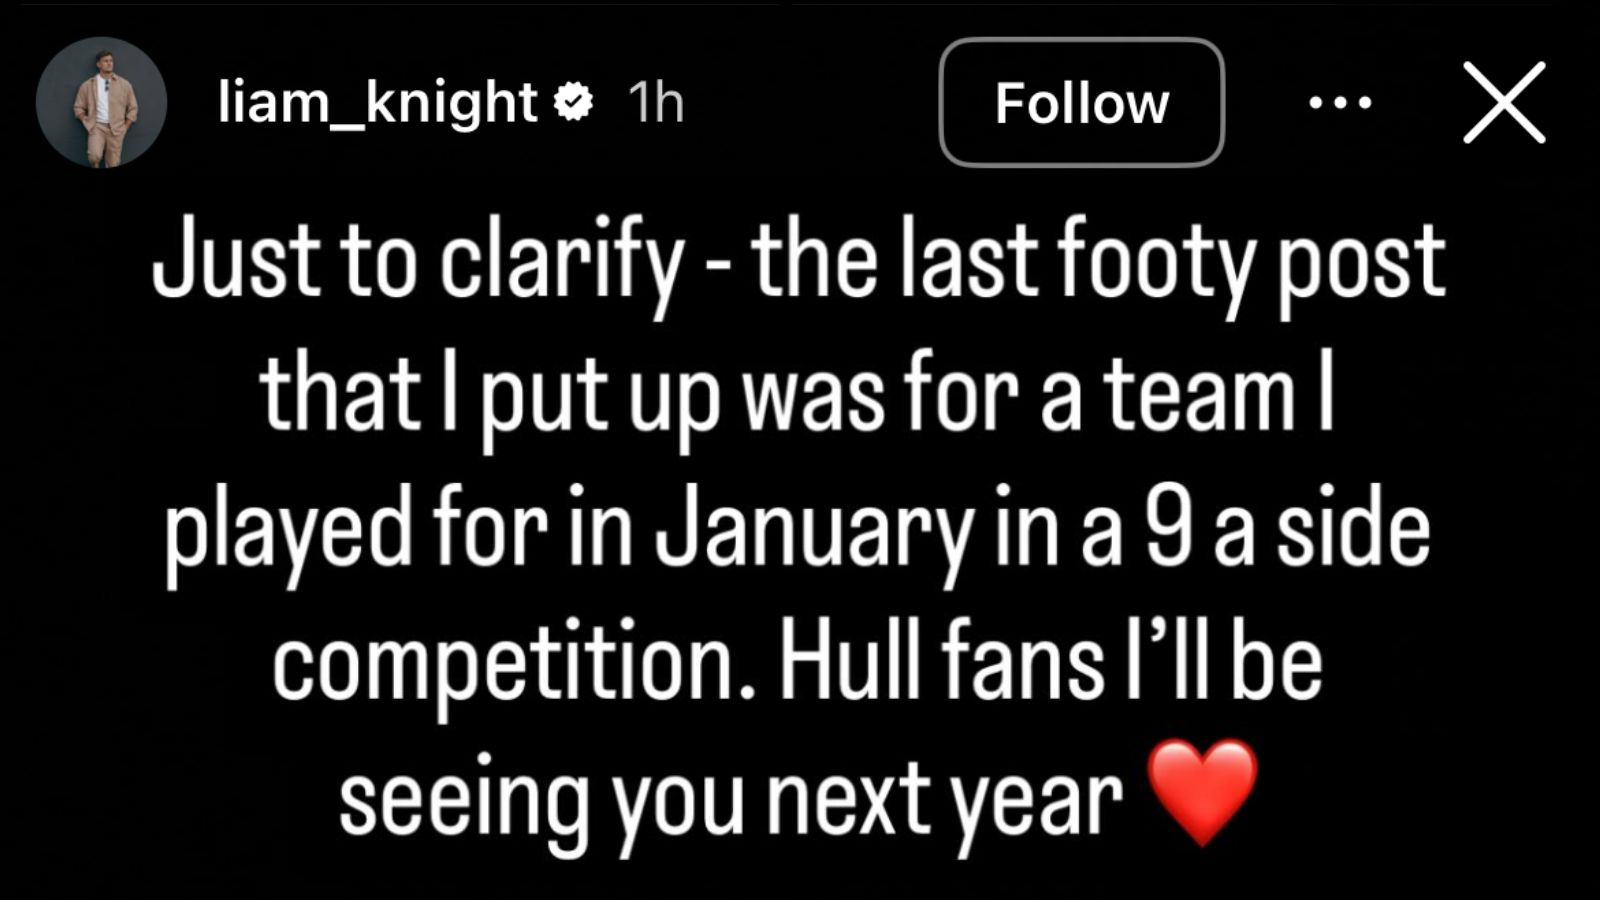Open the three-dot more options menu
1600x900 pixels.
click(x=1340, y=102)
